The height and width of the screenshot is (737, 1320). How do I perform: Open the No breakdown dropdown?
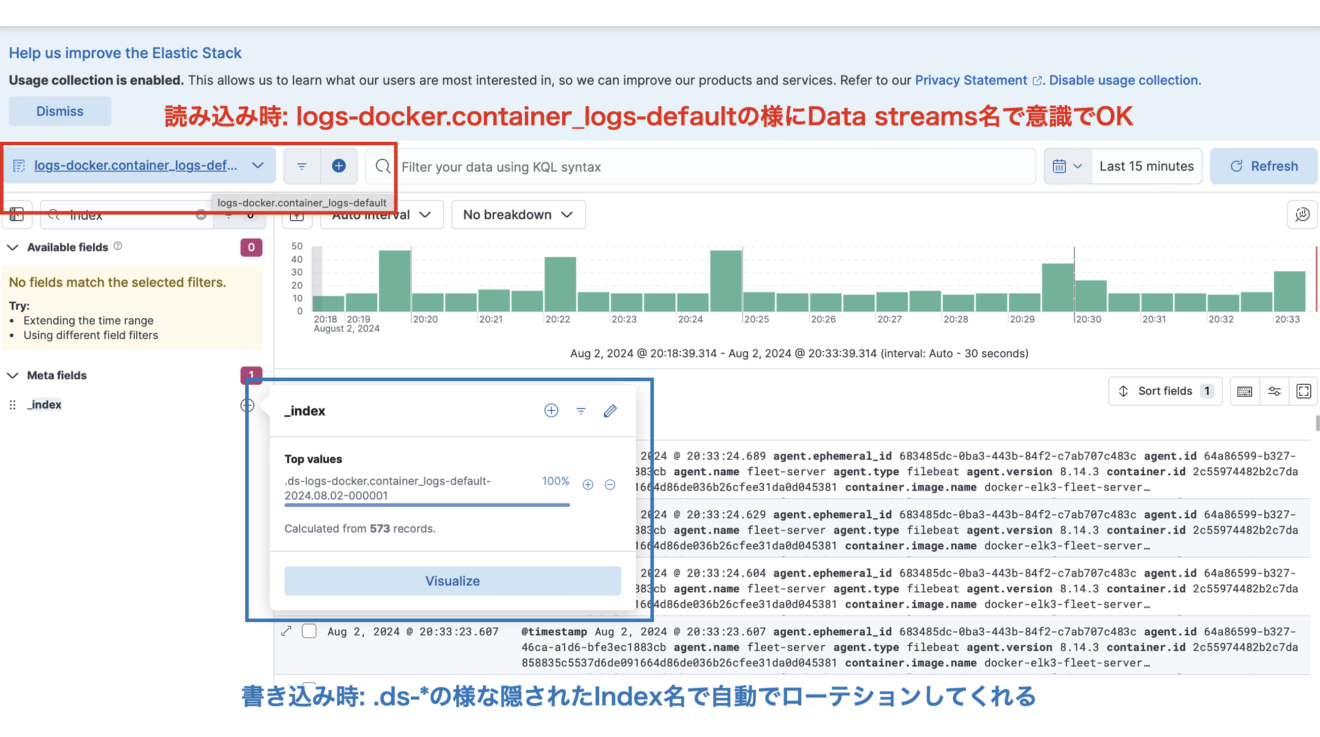[x=518, y=214]
